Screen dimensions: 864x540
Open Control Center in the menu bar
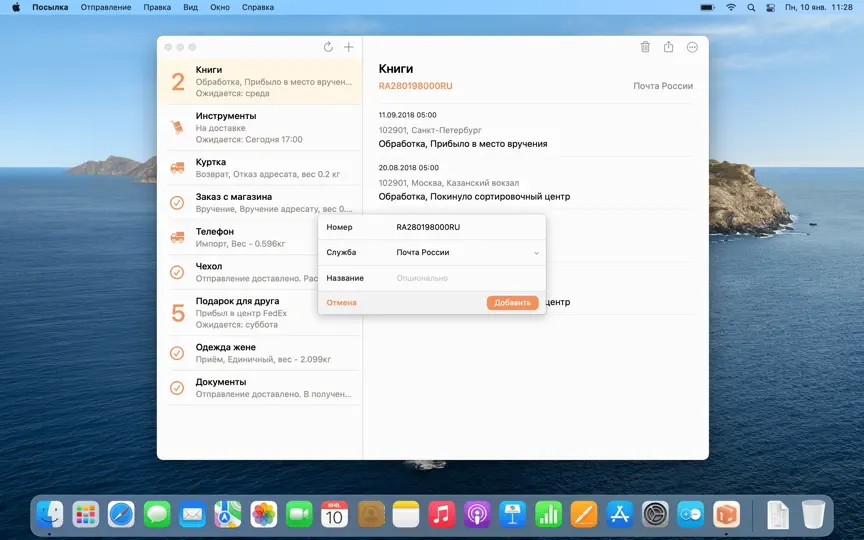click(770, 8)
